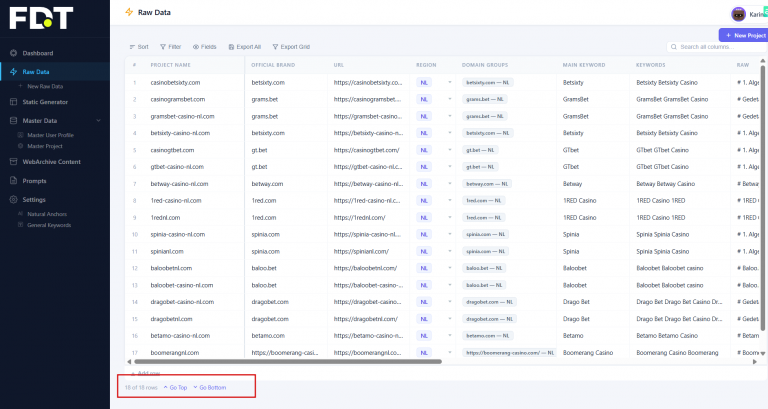Click Export All
The height and width of the screenshot is (409, 768).
245,47
